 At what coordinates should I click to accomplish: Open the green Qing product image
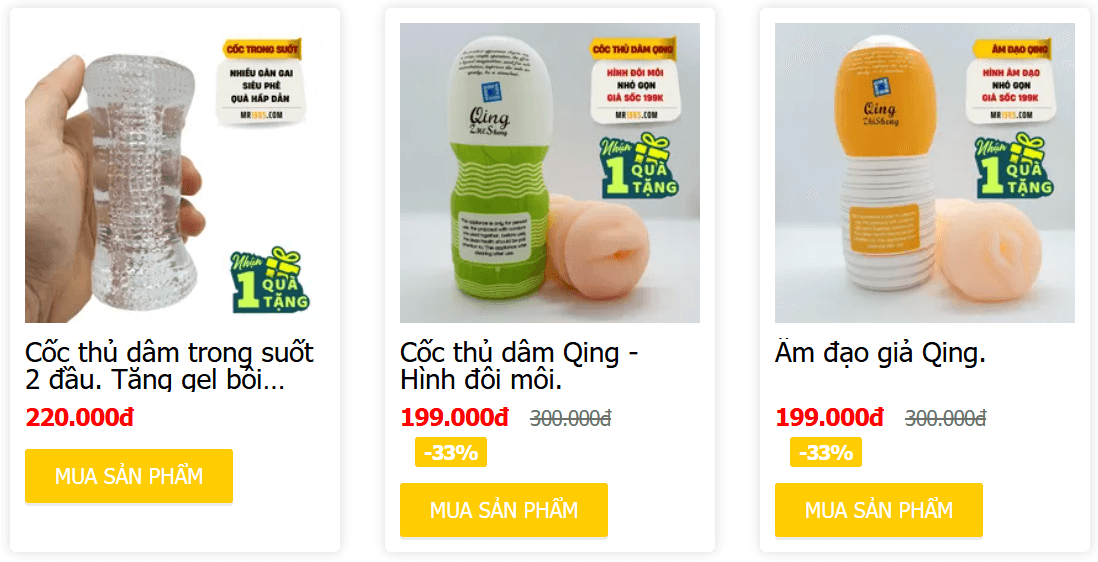click(550, 173)
